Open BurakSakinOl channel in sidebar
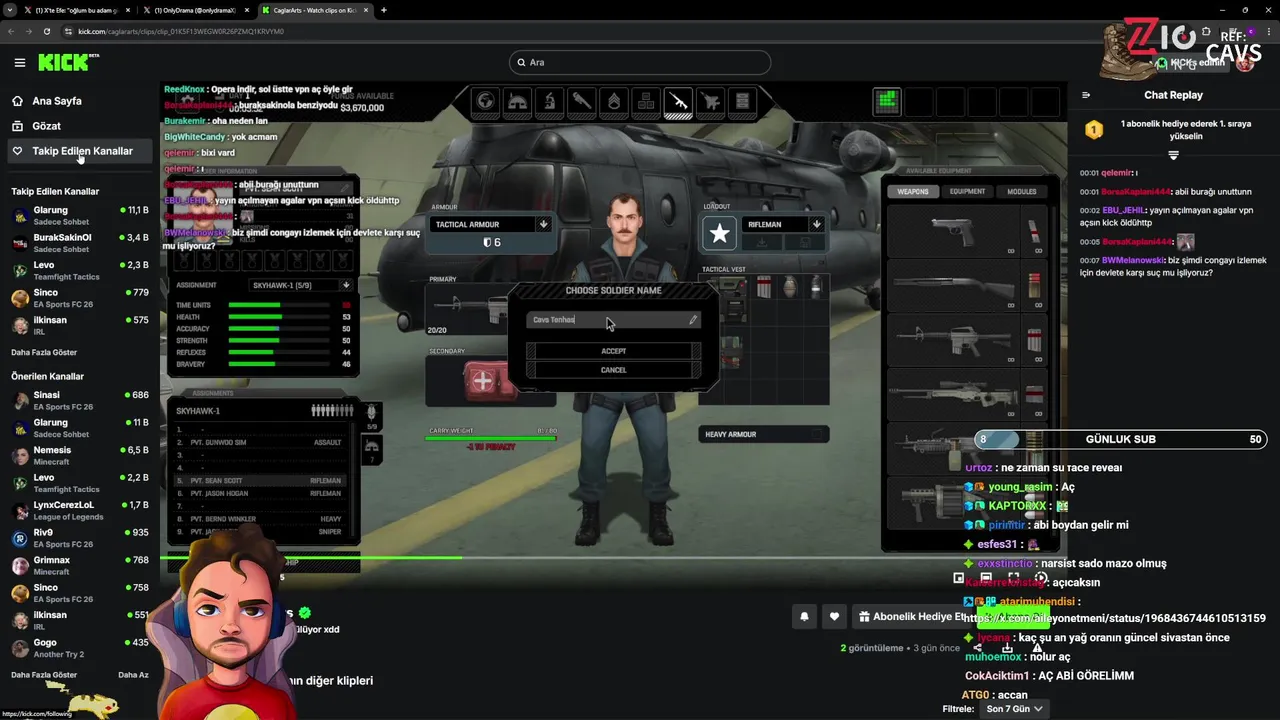The height and width of the screenshot is (720, 1280). (x=78, y=243)
